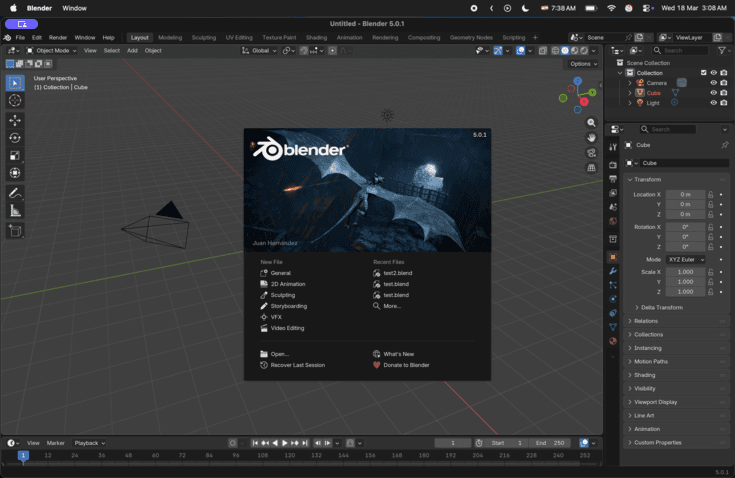735x478 pixels.
Task: Open the Object Mode dropdown
Action: point(51,51)
